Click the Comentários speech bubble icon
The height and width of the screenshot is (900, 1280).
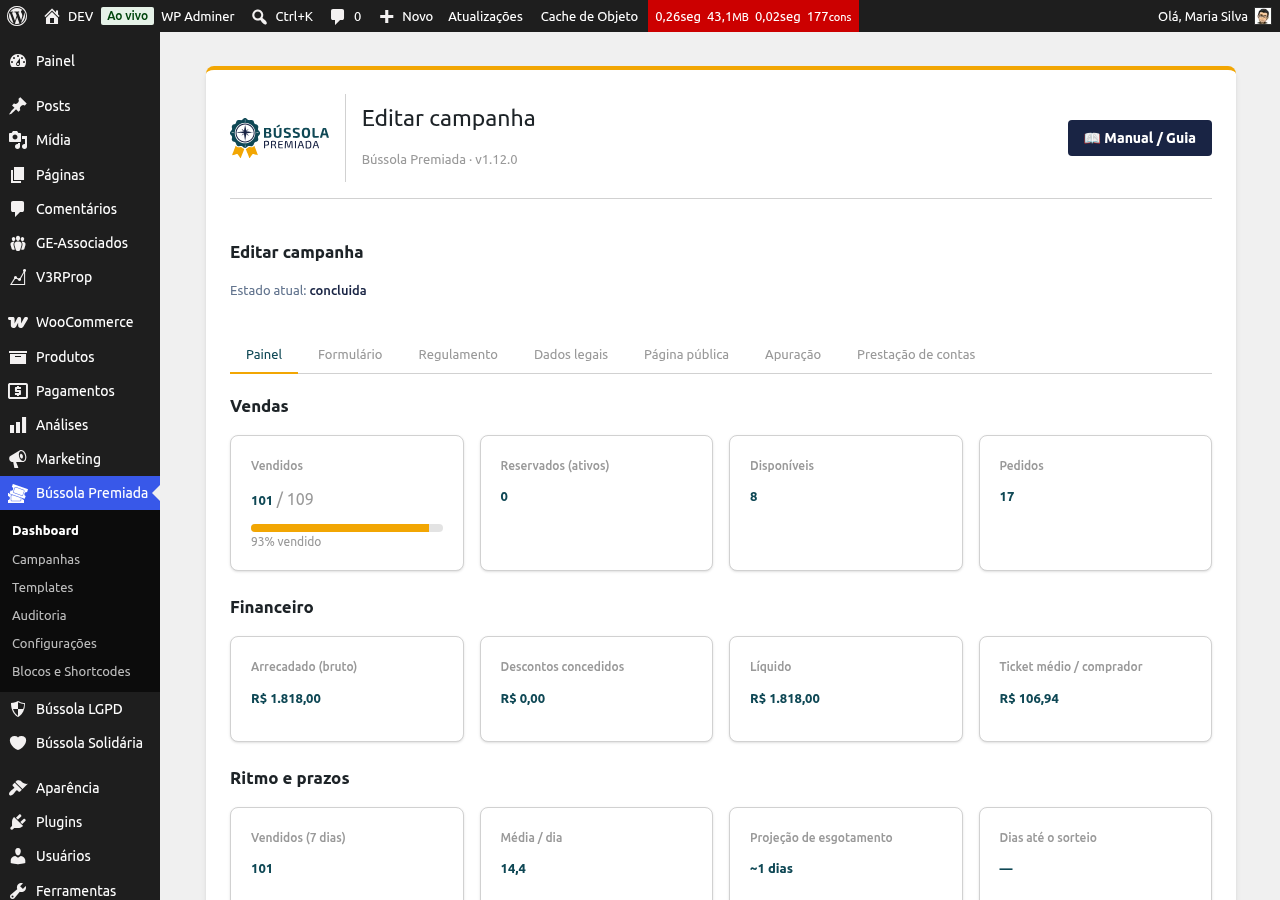[x=18, y=209]
